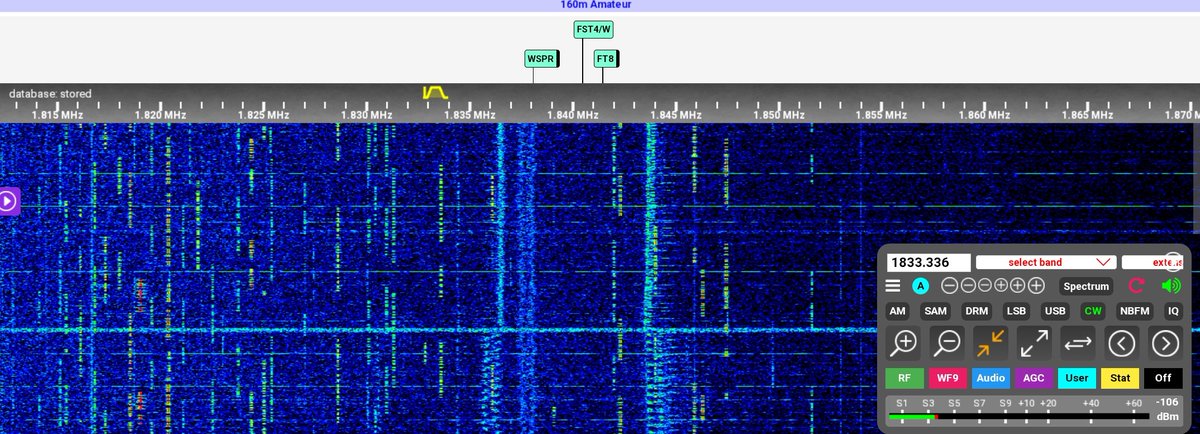Click the 1.815 MHz mark on frequency scale

click(x=57, y=115)
